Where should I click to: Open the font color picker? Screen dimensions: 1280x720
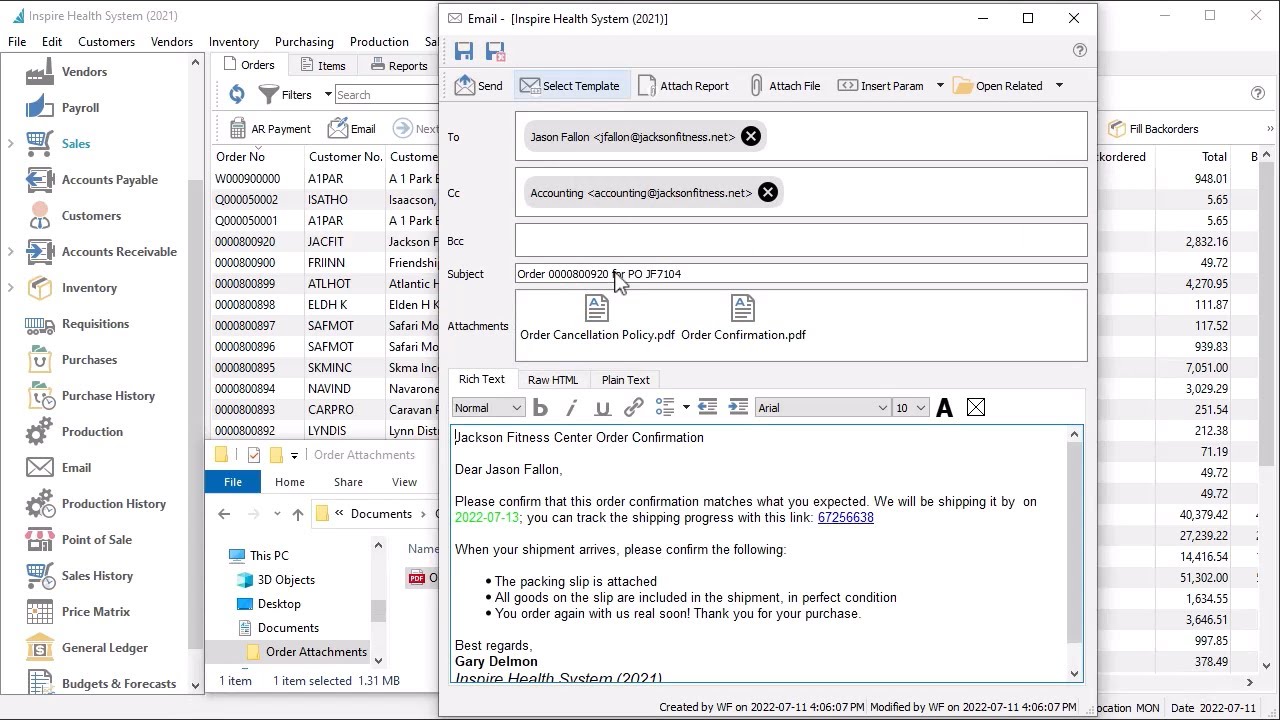944,408
